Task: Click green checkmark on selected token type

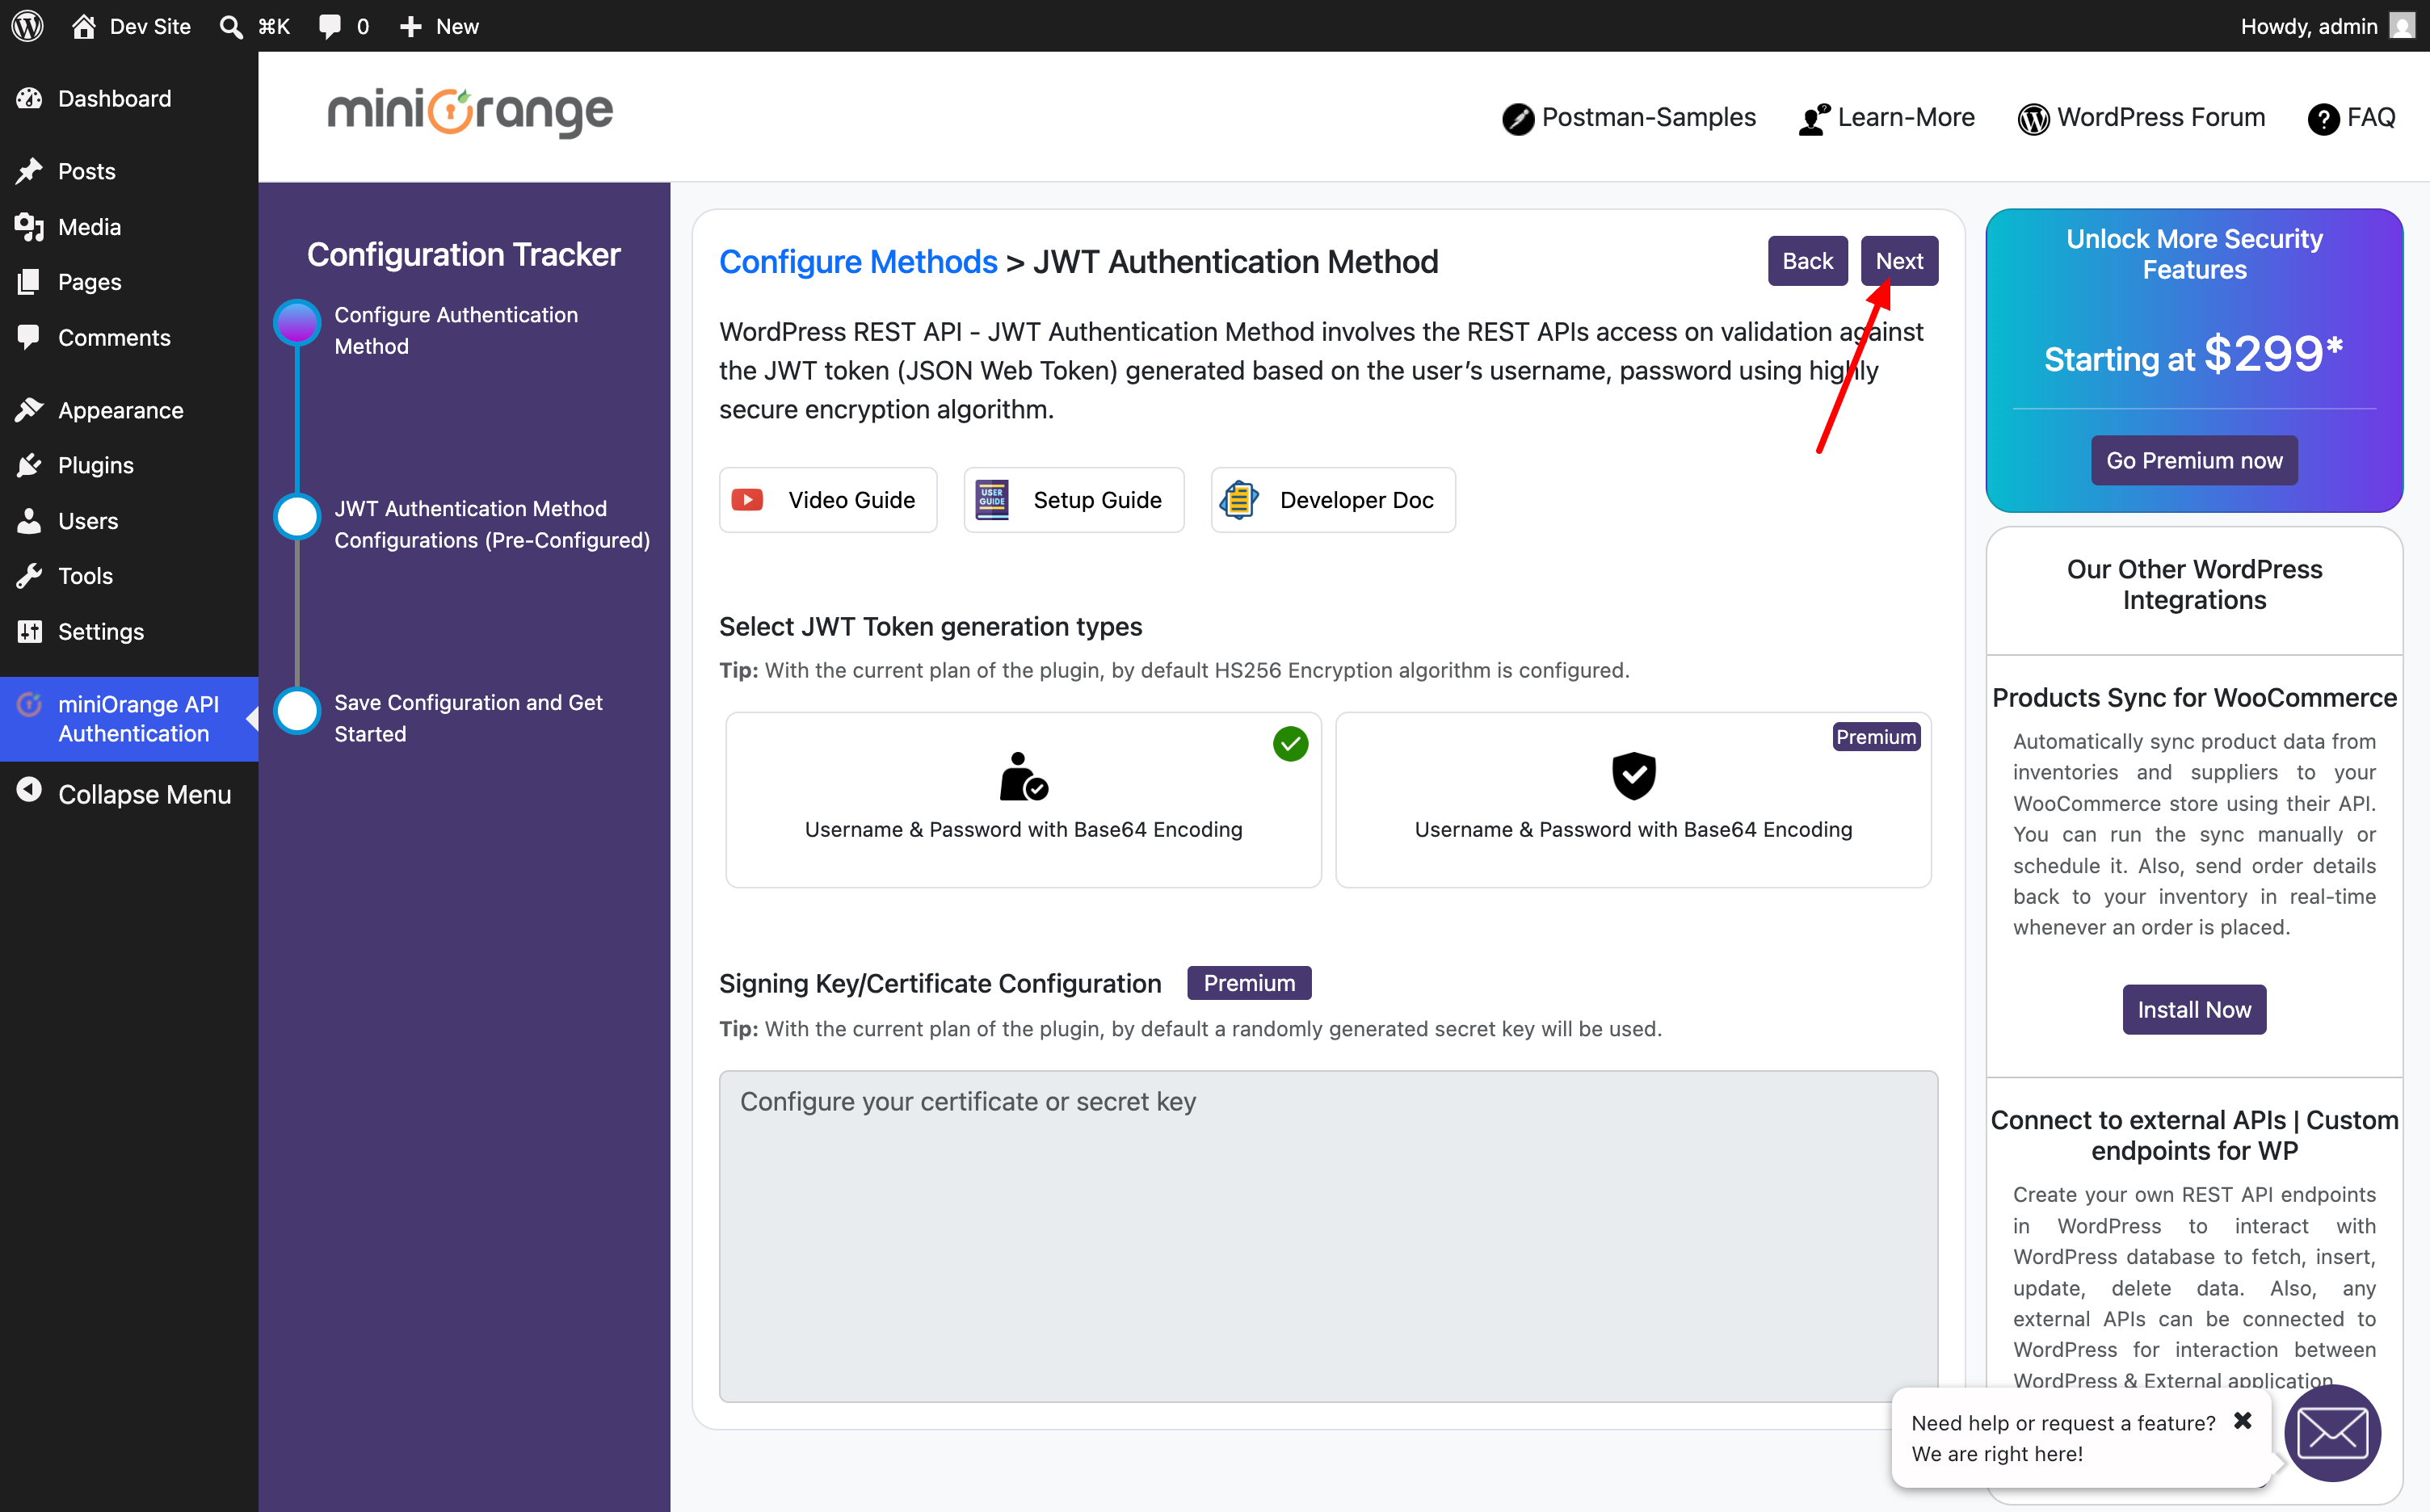Action: pos(1290,744)
